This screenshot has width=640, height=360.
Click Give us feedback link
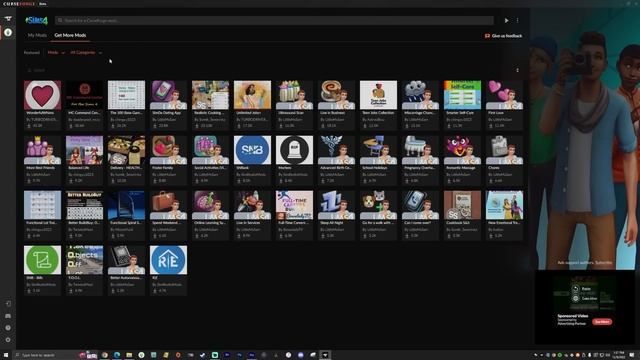click(x=503, y=36)
